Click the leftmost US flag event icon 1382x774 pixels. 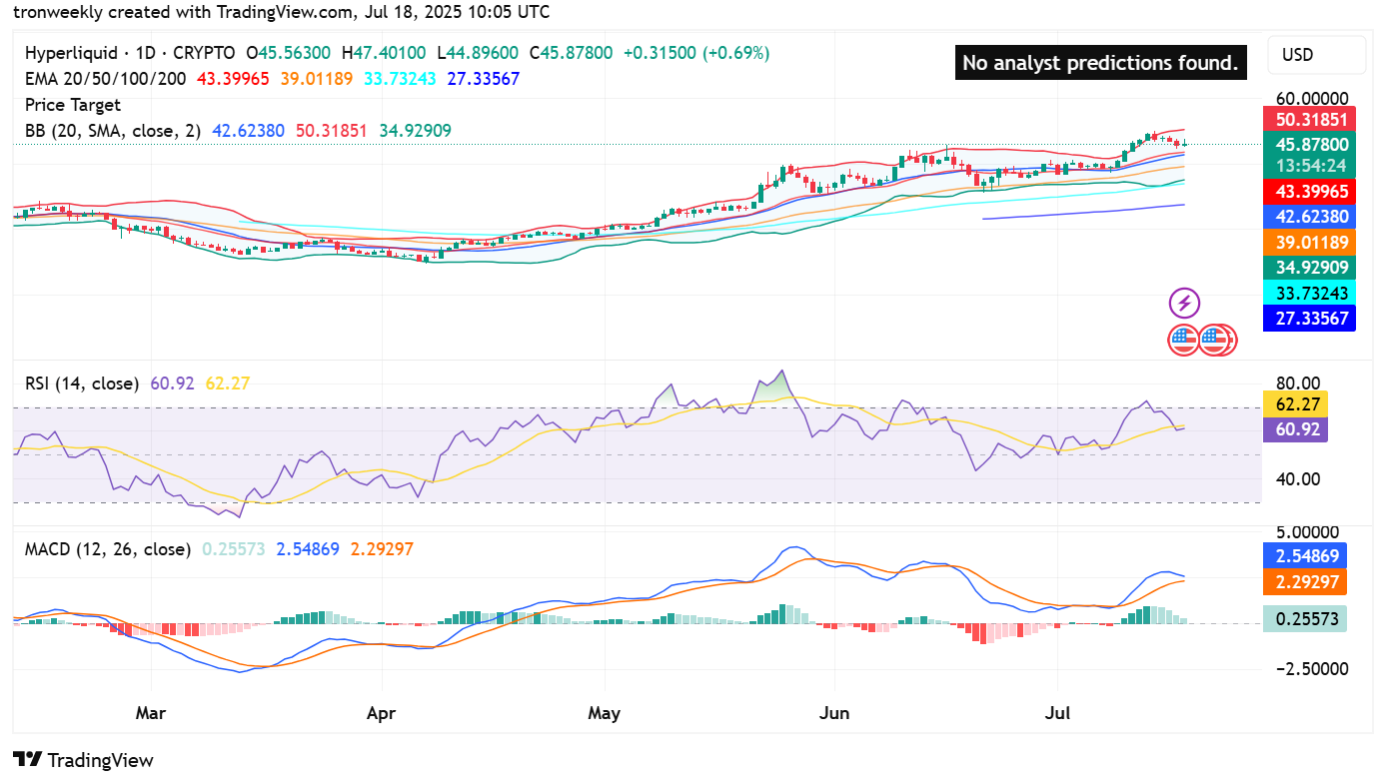tap(1183, 340)
